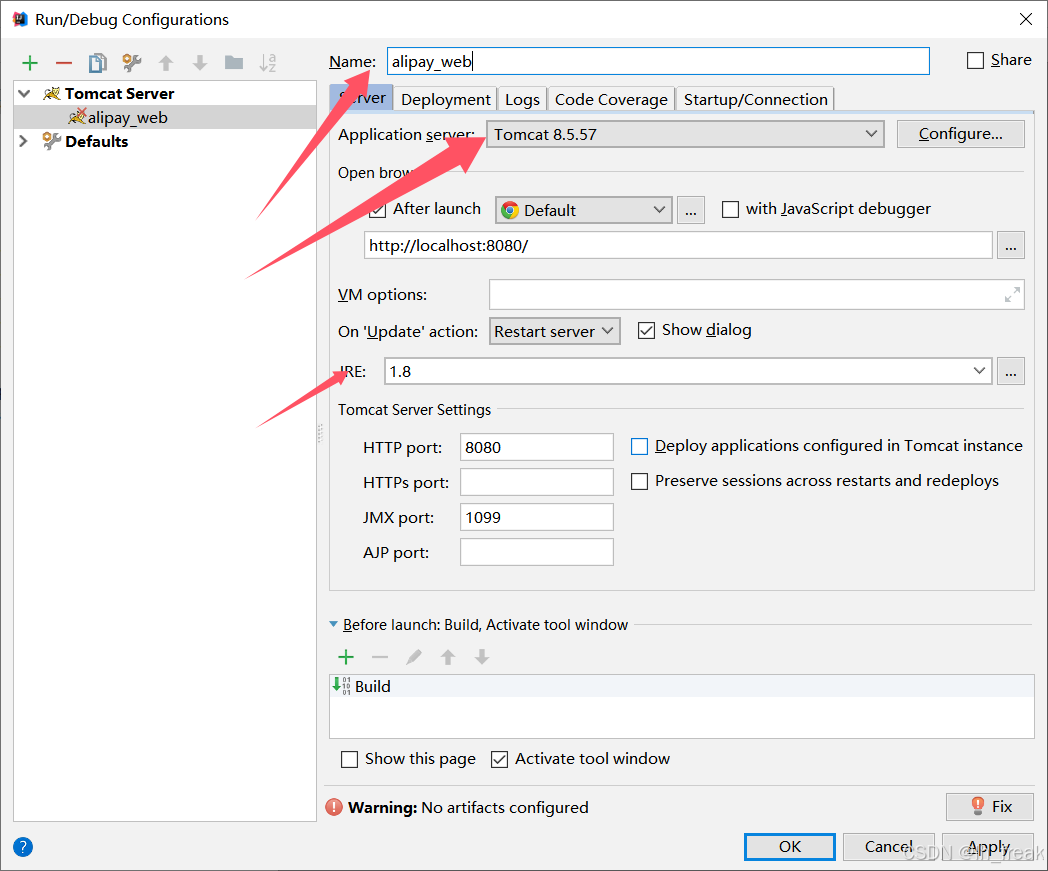This screenshot has width=1048, height=871.
Task: Open the edit defaults wrench icon
Action: [132, 63]
